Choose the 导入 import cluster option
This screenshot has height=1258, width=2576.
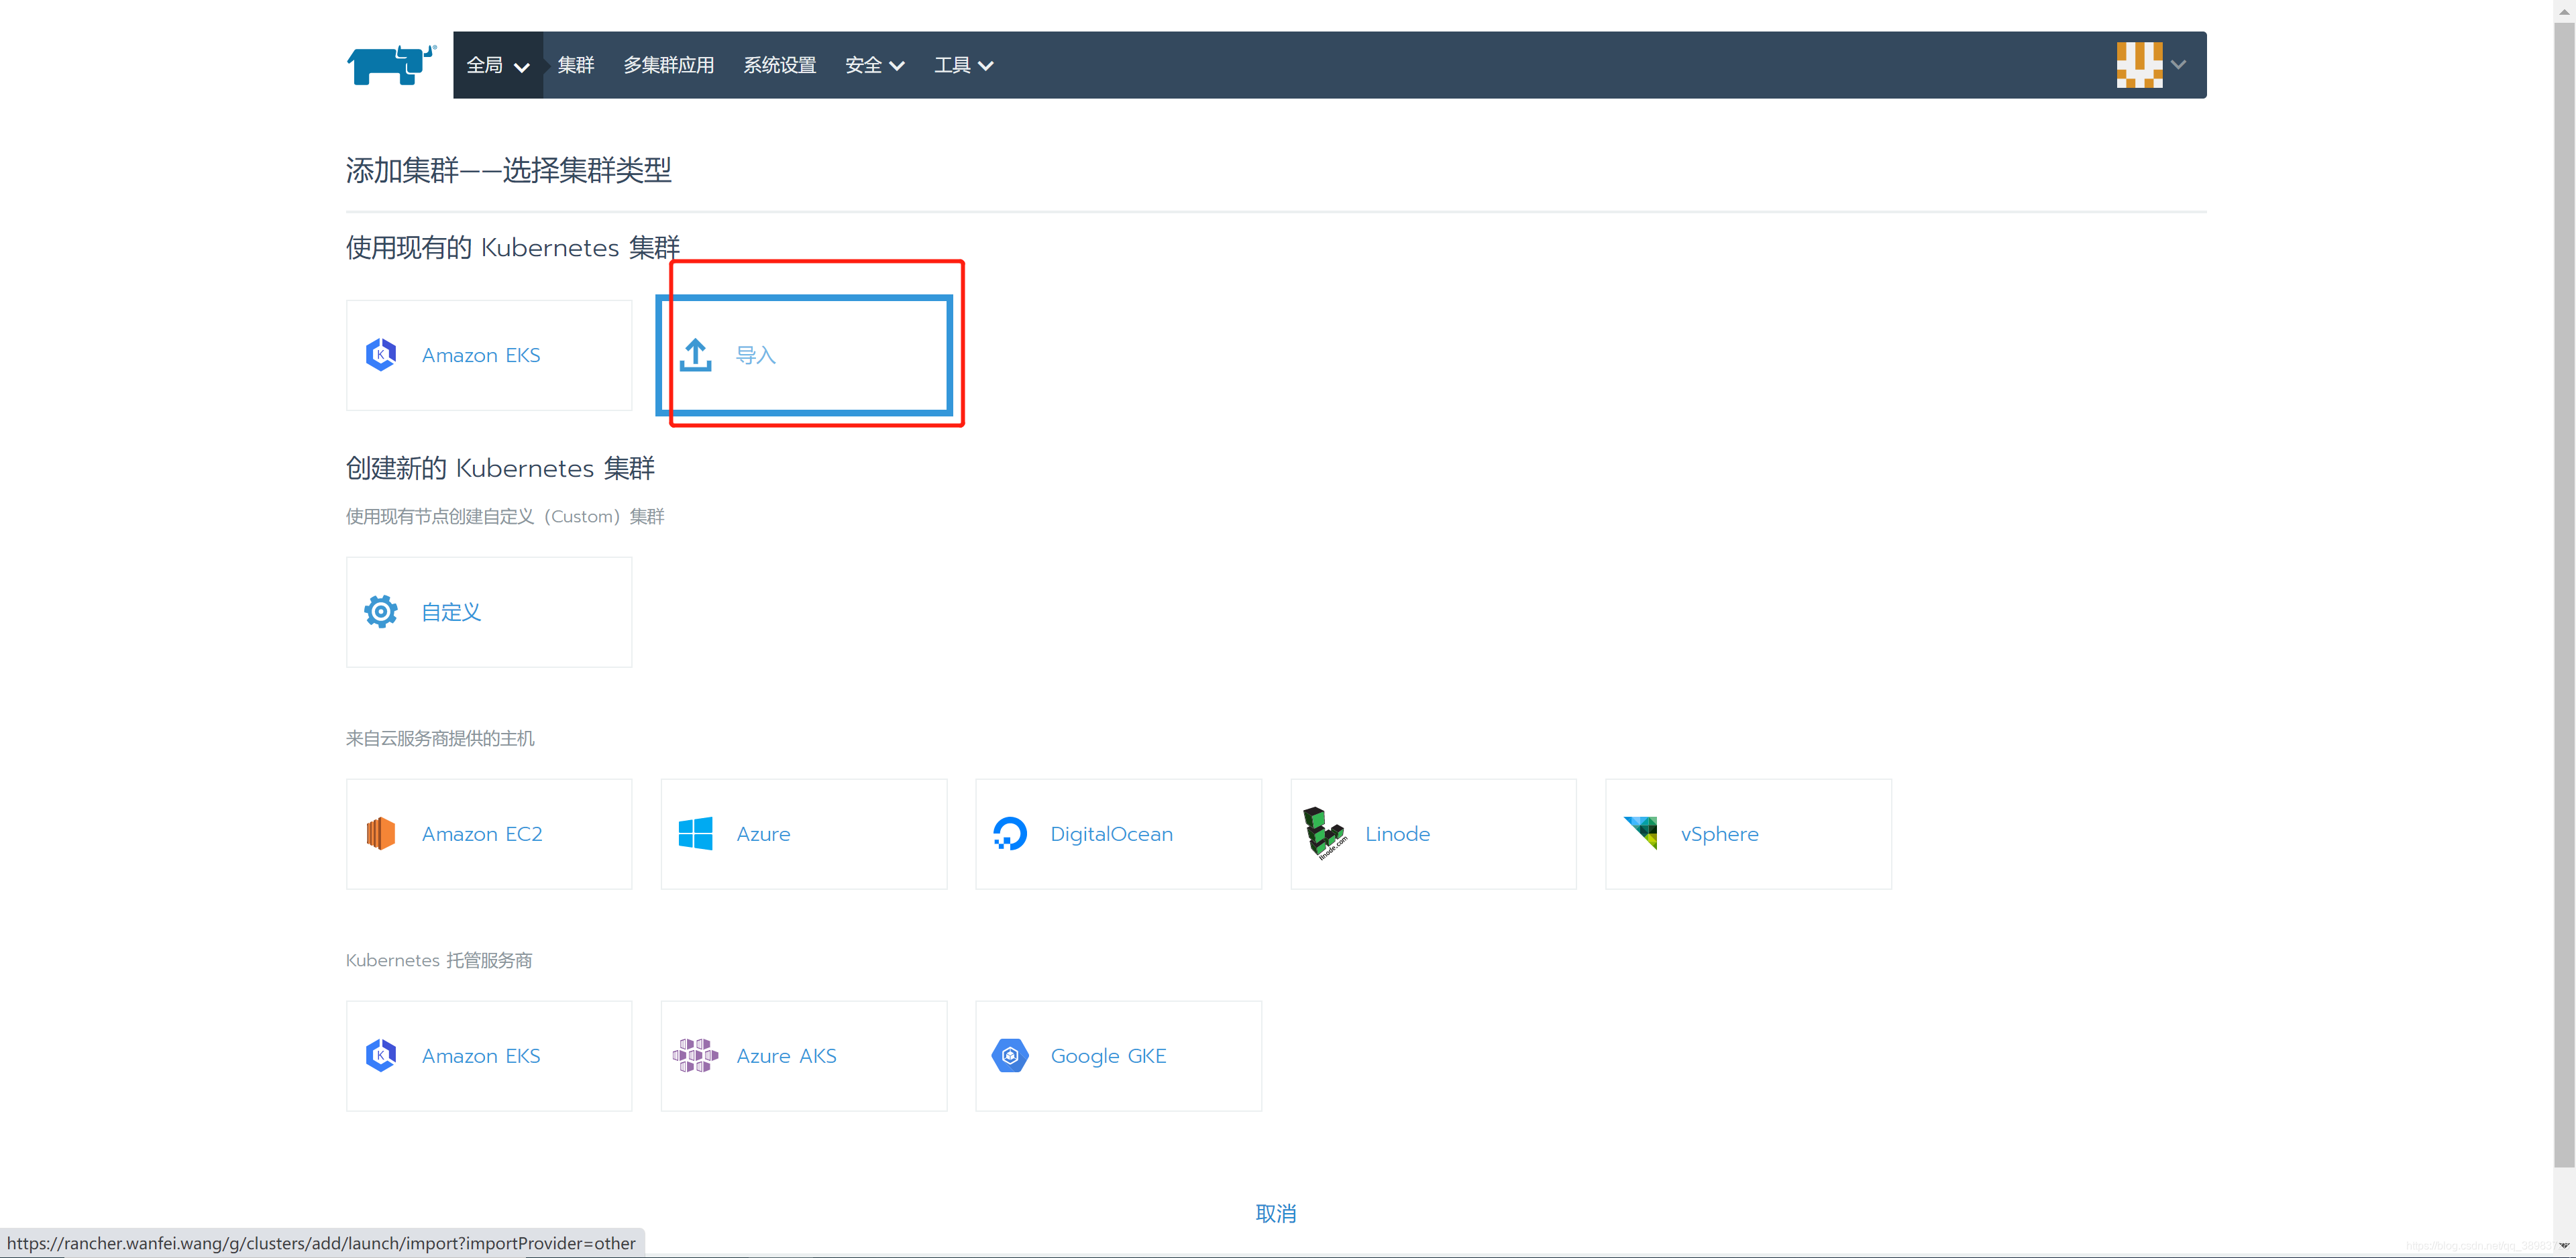pos(804,355)
